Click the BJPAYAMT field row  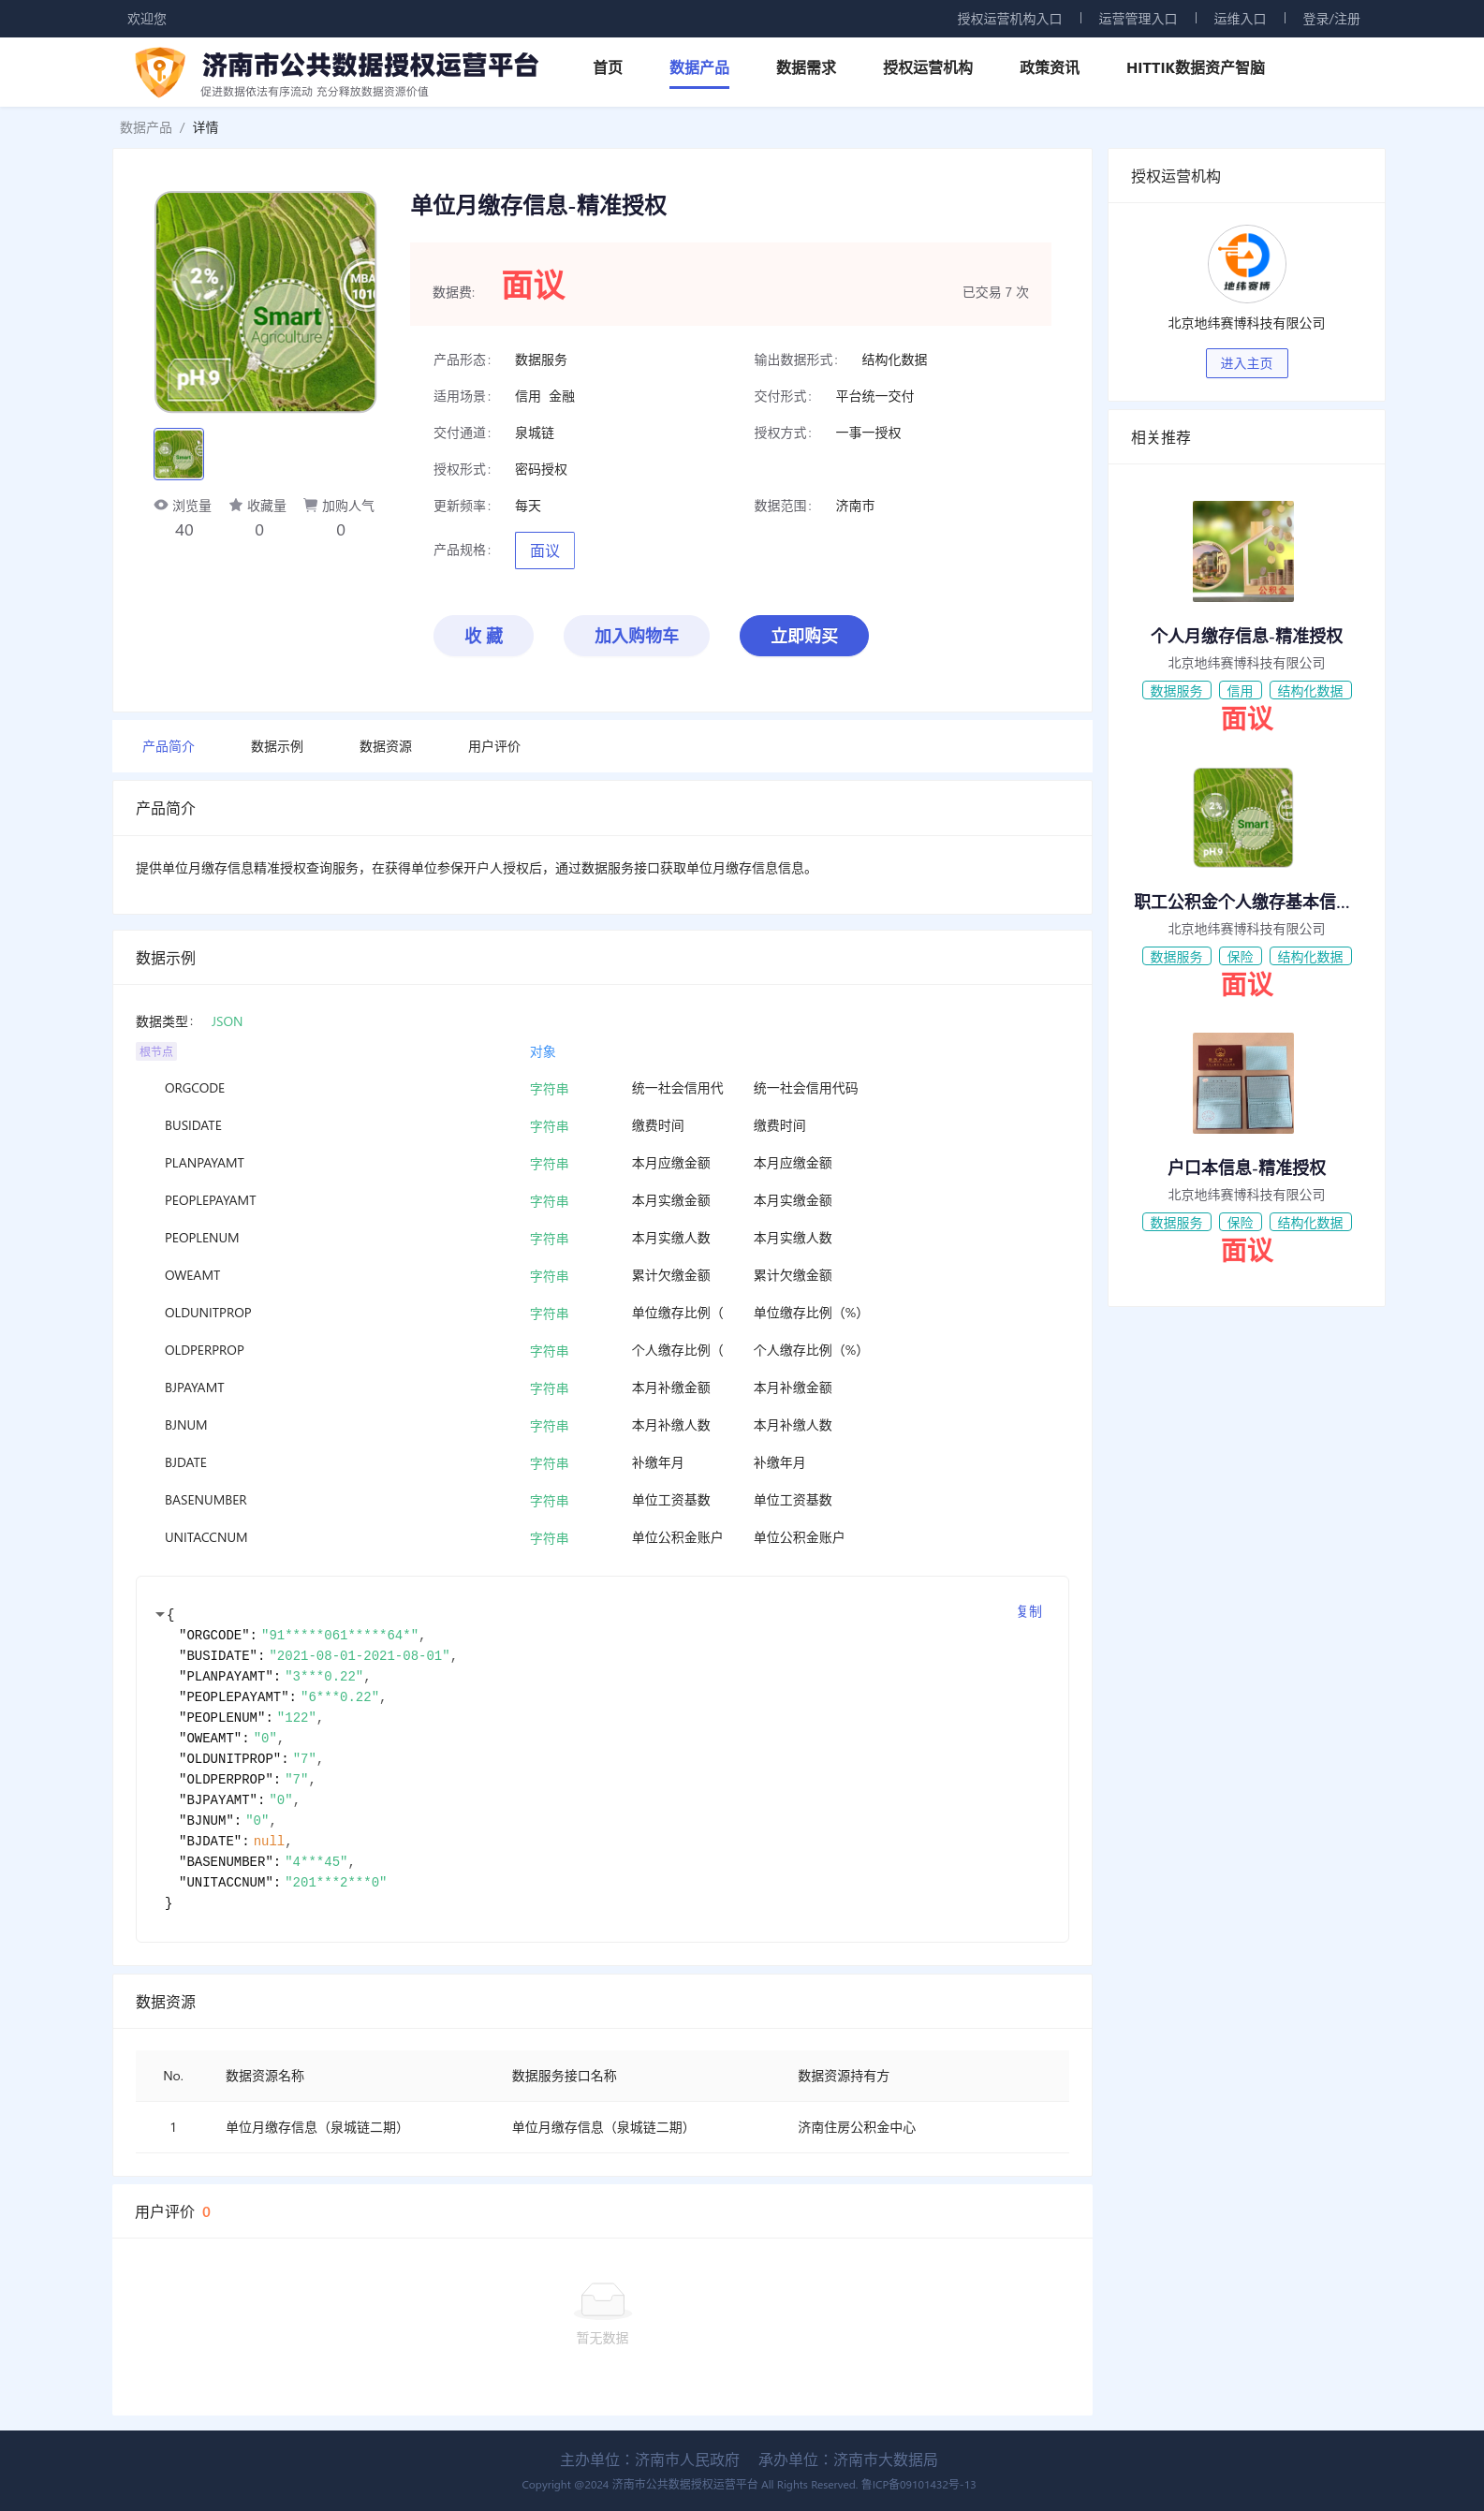point(602,1387)
